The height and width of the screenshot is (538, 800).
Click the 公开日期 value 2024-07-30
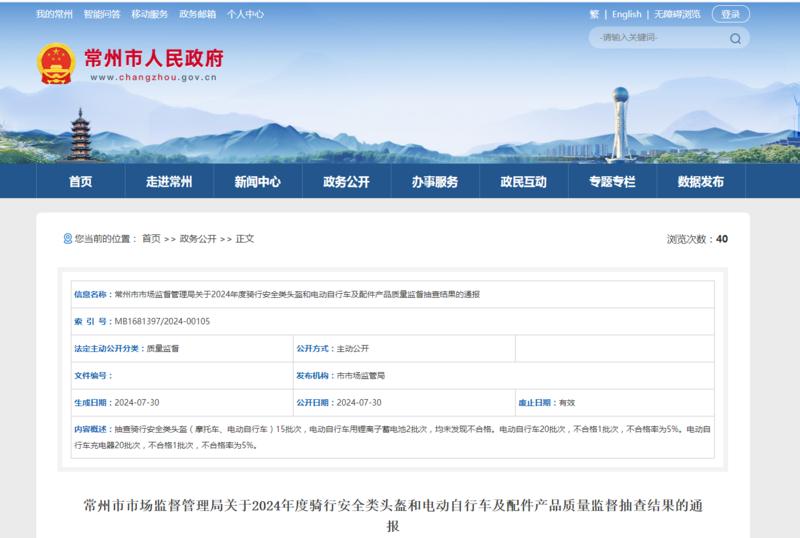(359, 403)
